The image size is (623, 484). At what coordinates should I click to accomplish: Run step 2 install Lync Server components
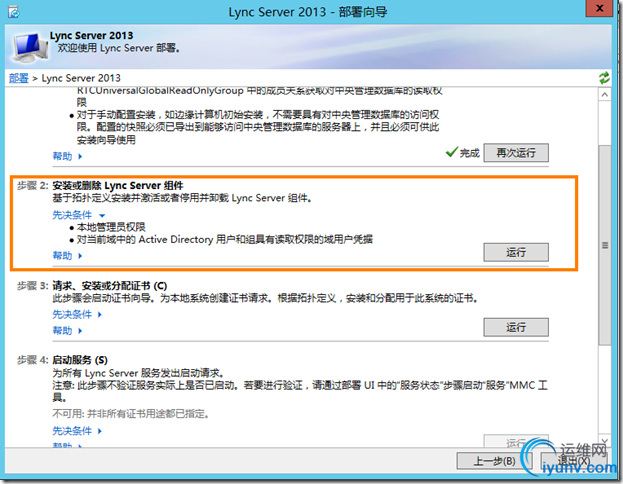point(516,252)
